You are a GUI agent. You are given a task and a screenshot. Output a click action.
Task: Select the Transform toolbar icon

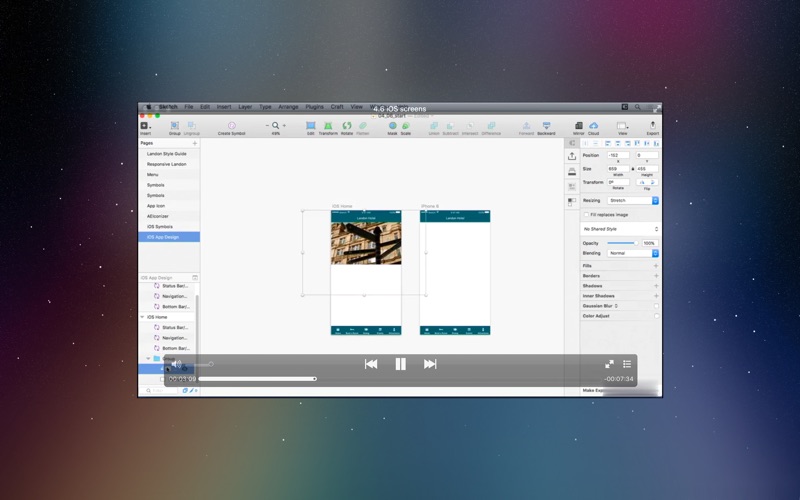[328, 128]
